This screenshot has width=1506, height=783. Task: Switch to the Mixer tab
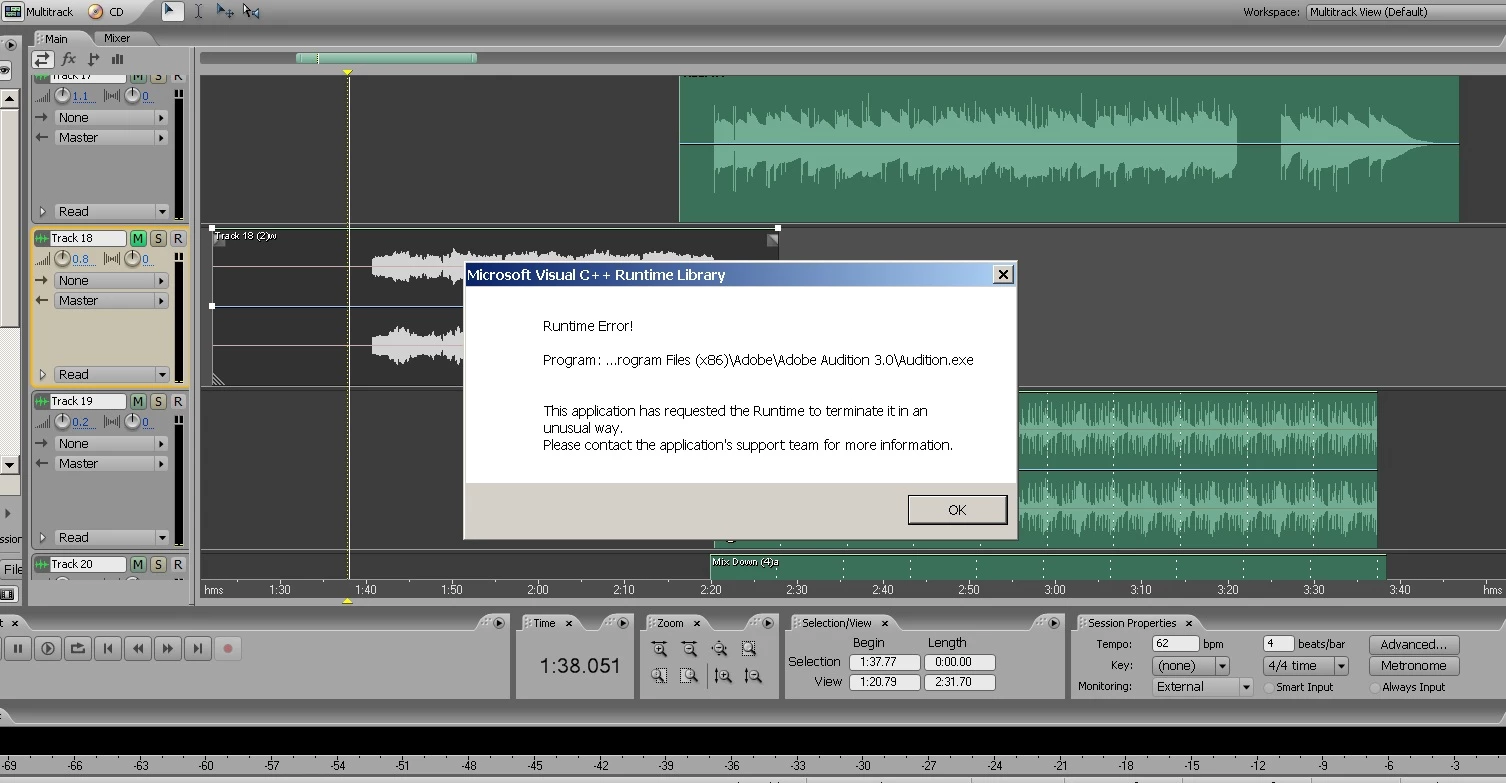coord(117,39)
